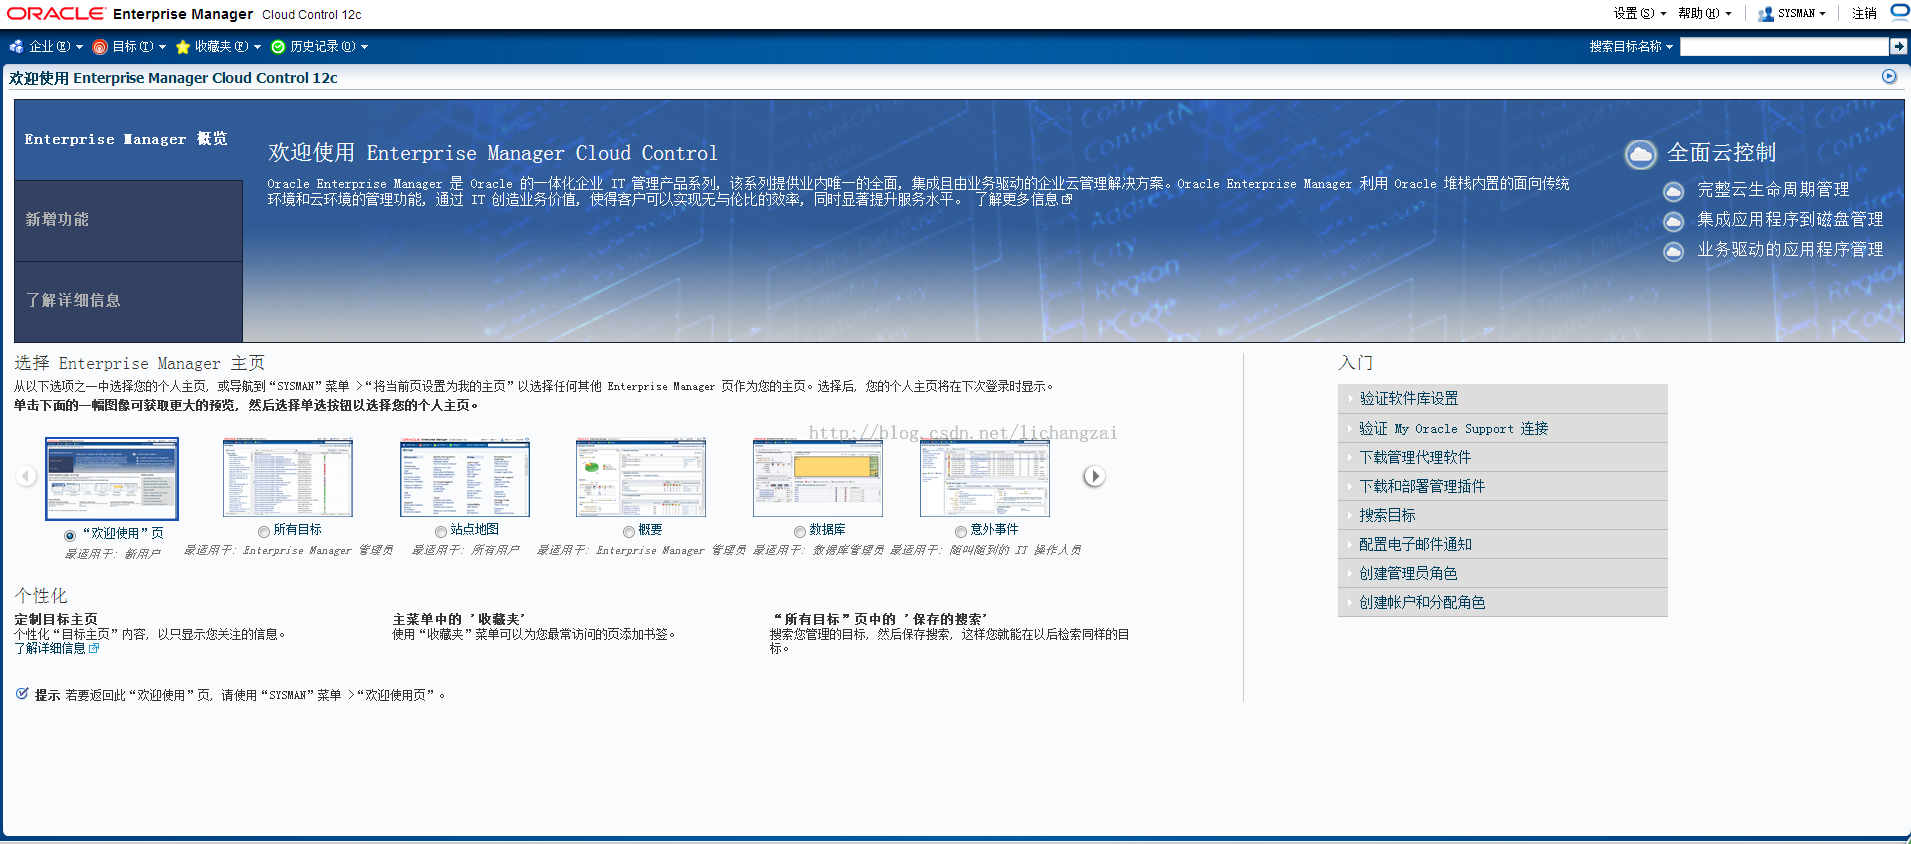Select the 概要 radio button
The image size is (1911, 844).
[629, 532]
